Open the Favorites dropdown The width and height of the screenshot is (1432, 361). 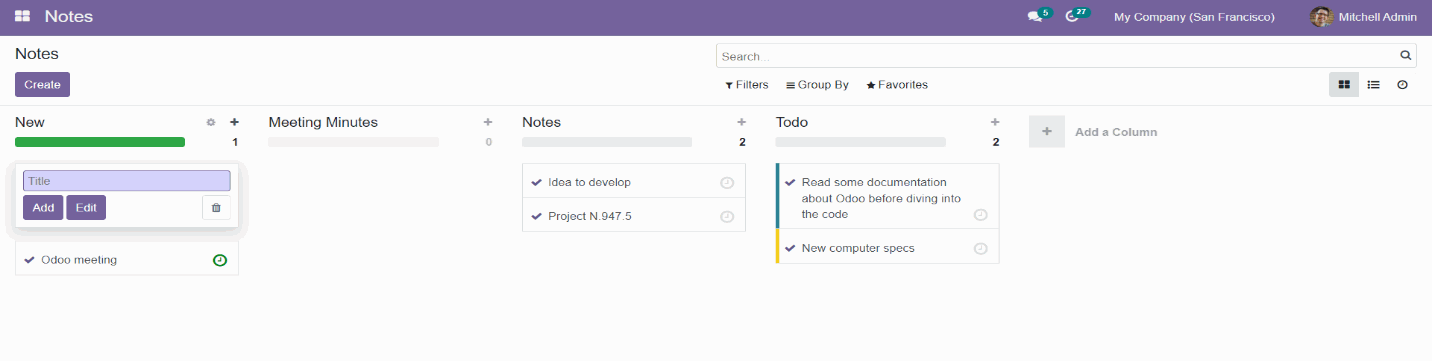897,85
